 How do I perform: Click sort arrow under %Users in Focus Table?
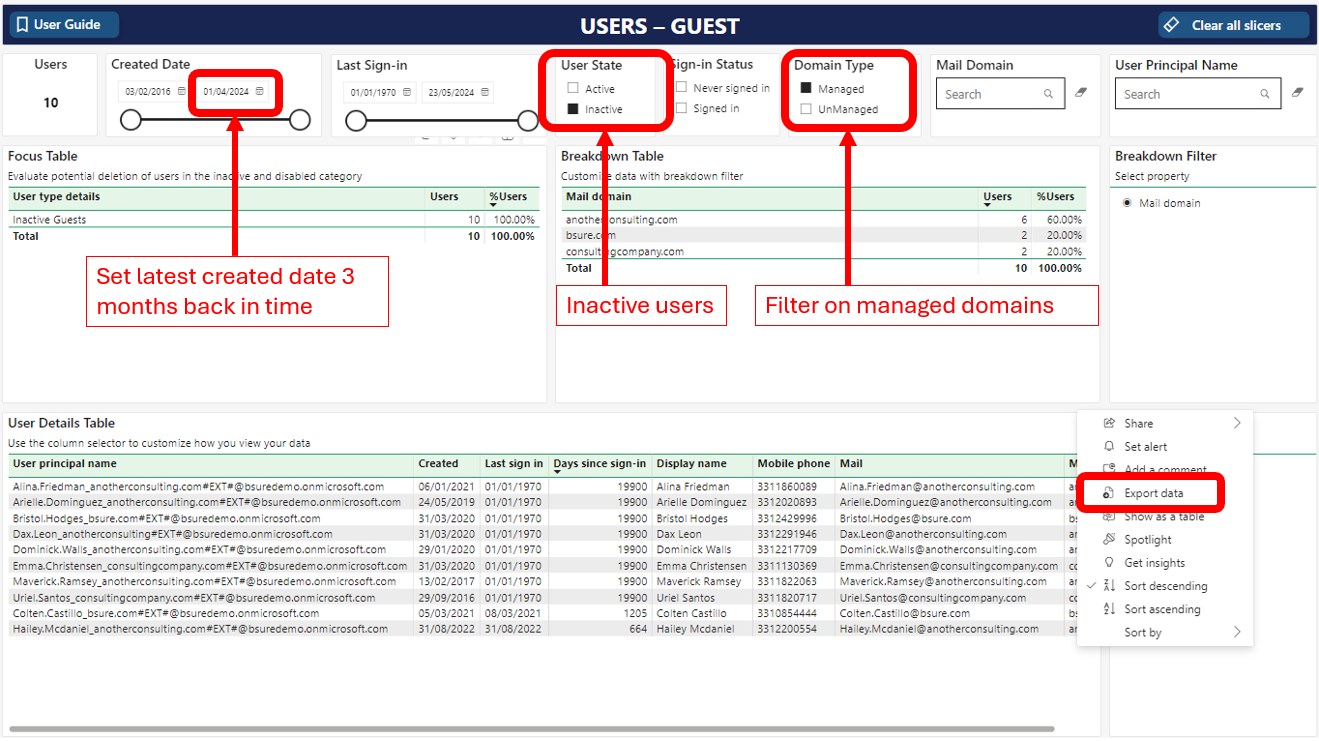(x=494, y=205)
